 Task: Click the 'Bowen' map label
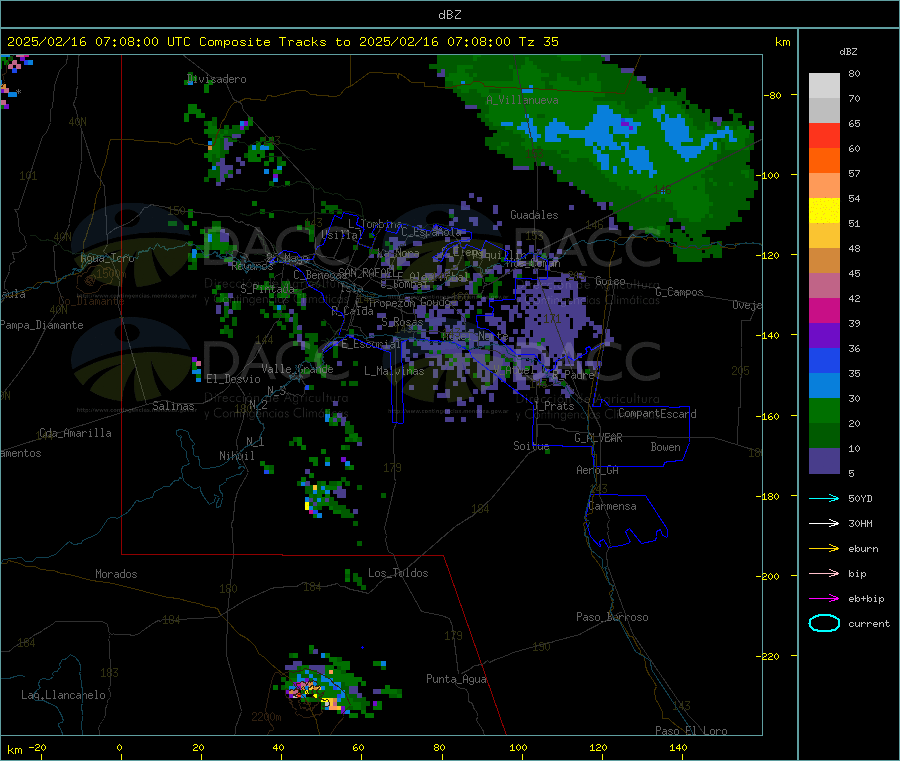pyautogui.click(x=665, y=447)
